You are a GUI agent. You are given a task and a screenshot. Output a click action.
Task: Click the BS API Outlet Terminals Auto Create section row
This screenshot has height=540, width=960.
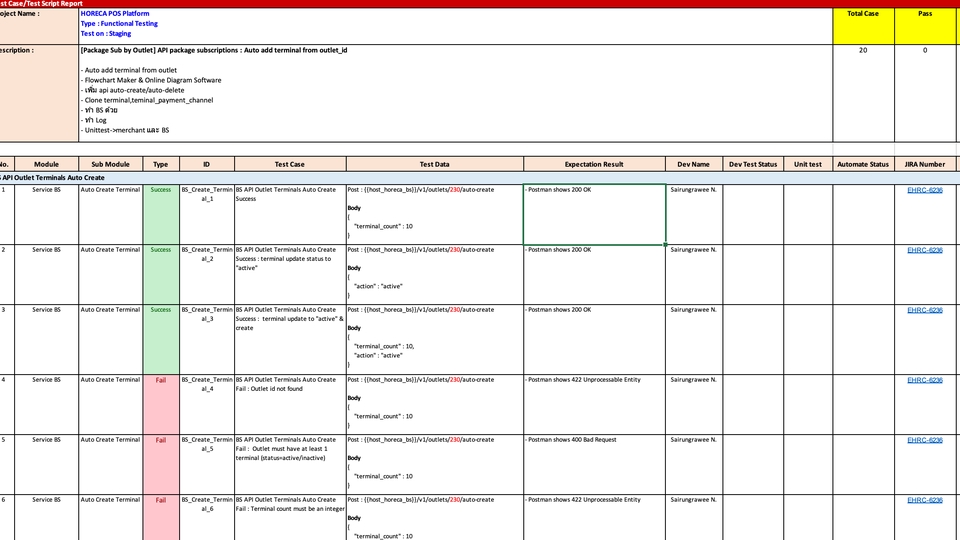pos(300,177)
